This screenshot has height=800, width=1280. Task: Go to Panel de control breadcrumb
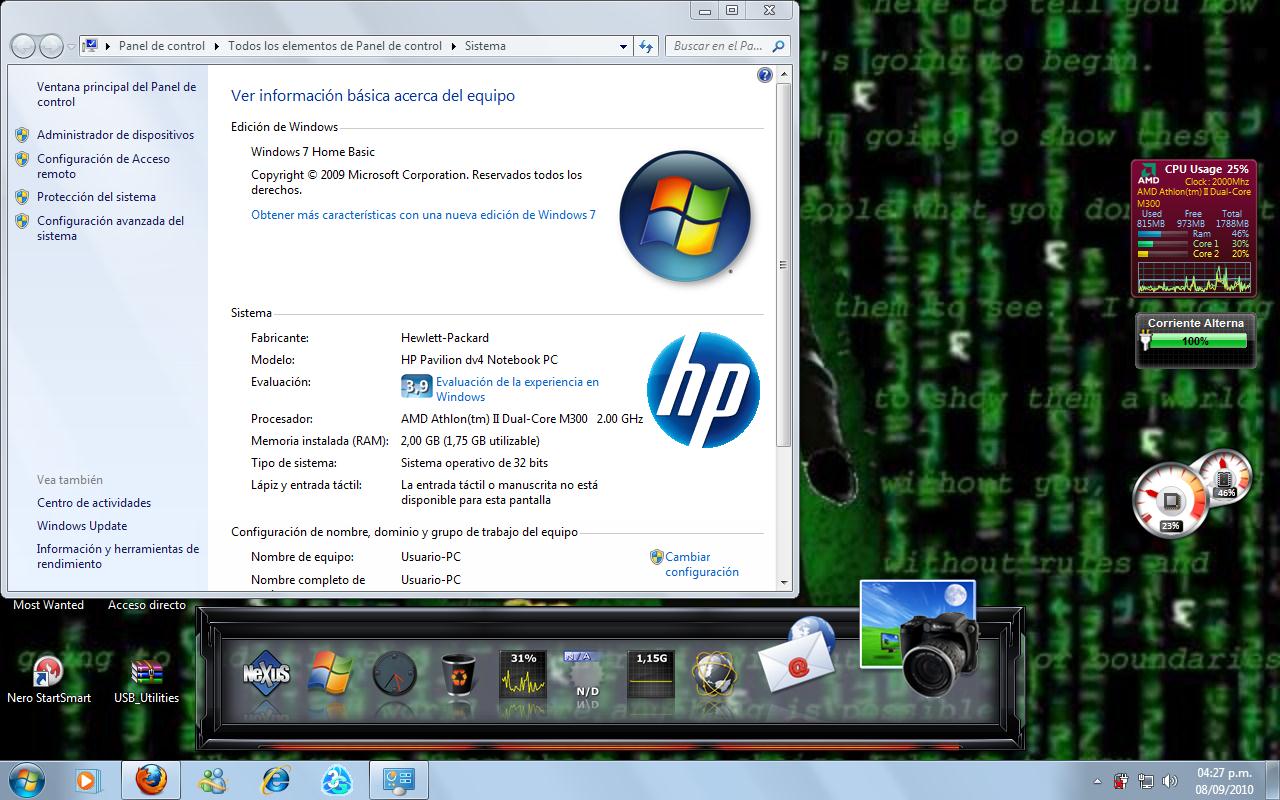coord(162,46)
